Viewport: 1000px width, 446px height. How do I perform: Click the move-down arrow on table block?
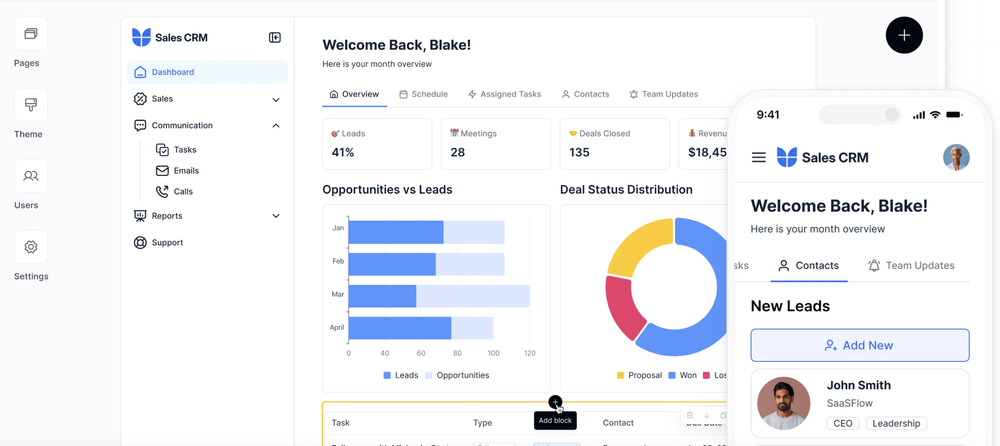tap(707, 415)
